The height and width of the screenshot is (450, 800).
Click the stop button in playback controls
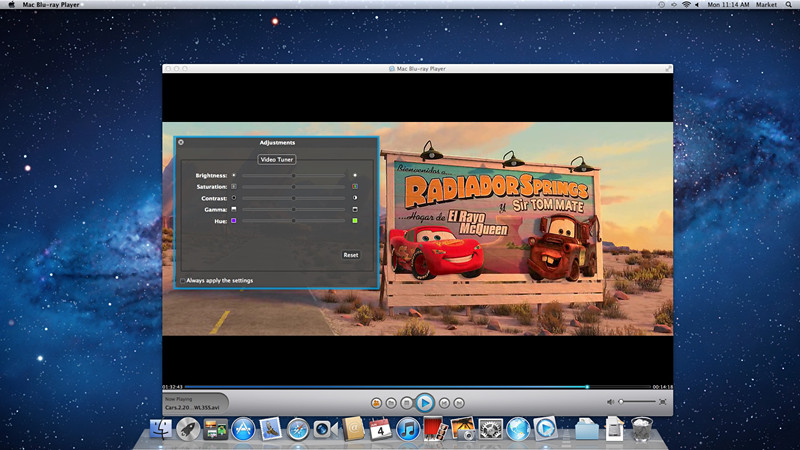tap(407, 402)
